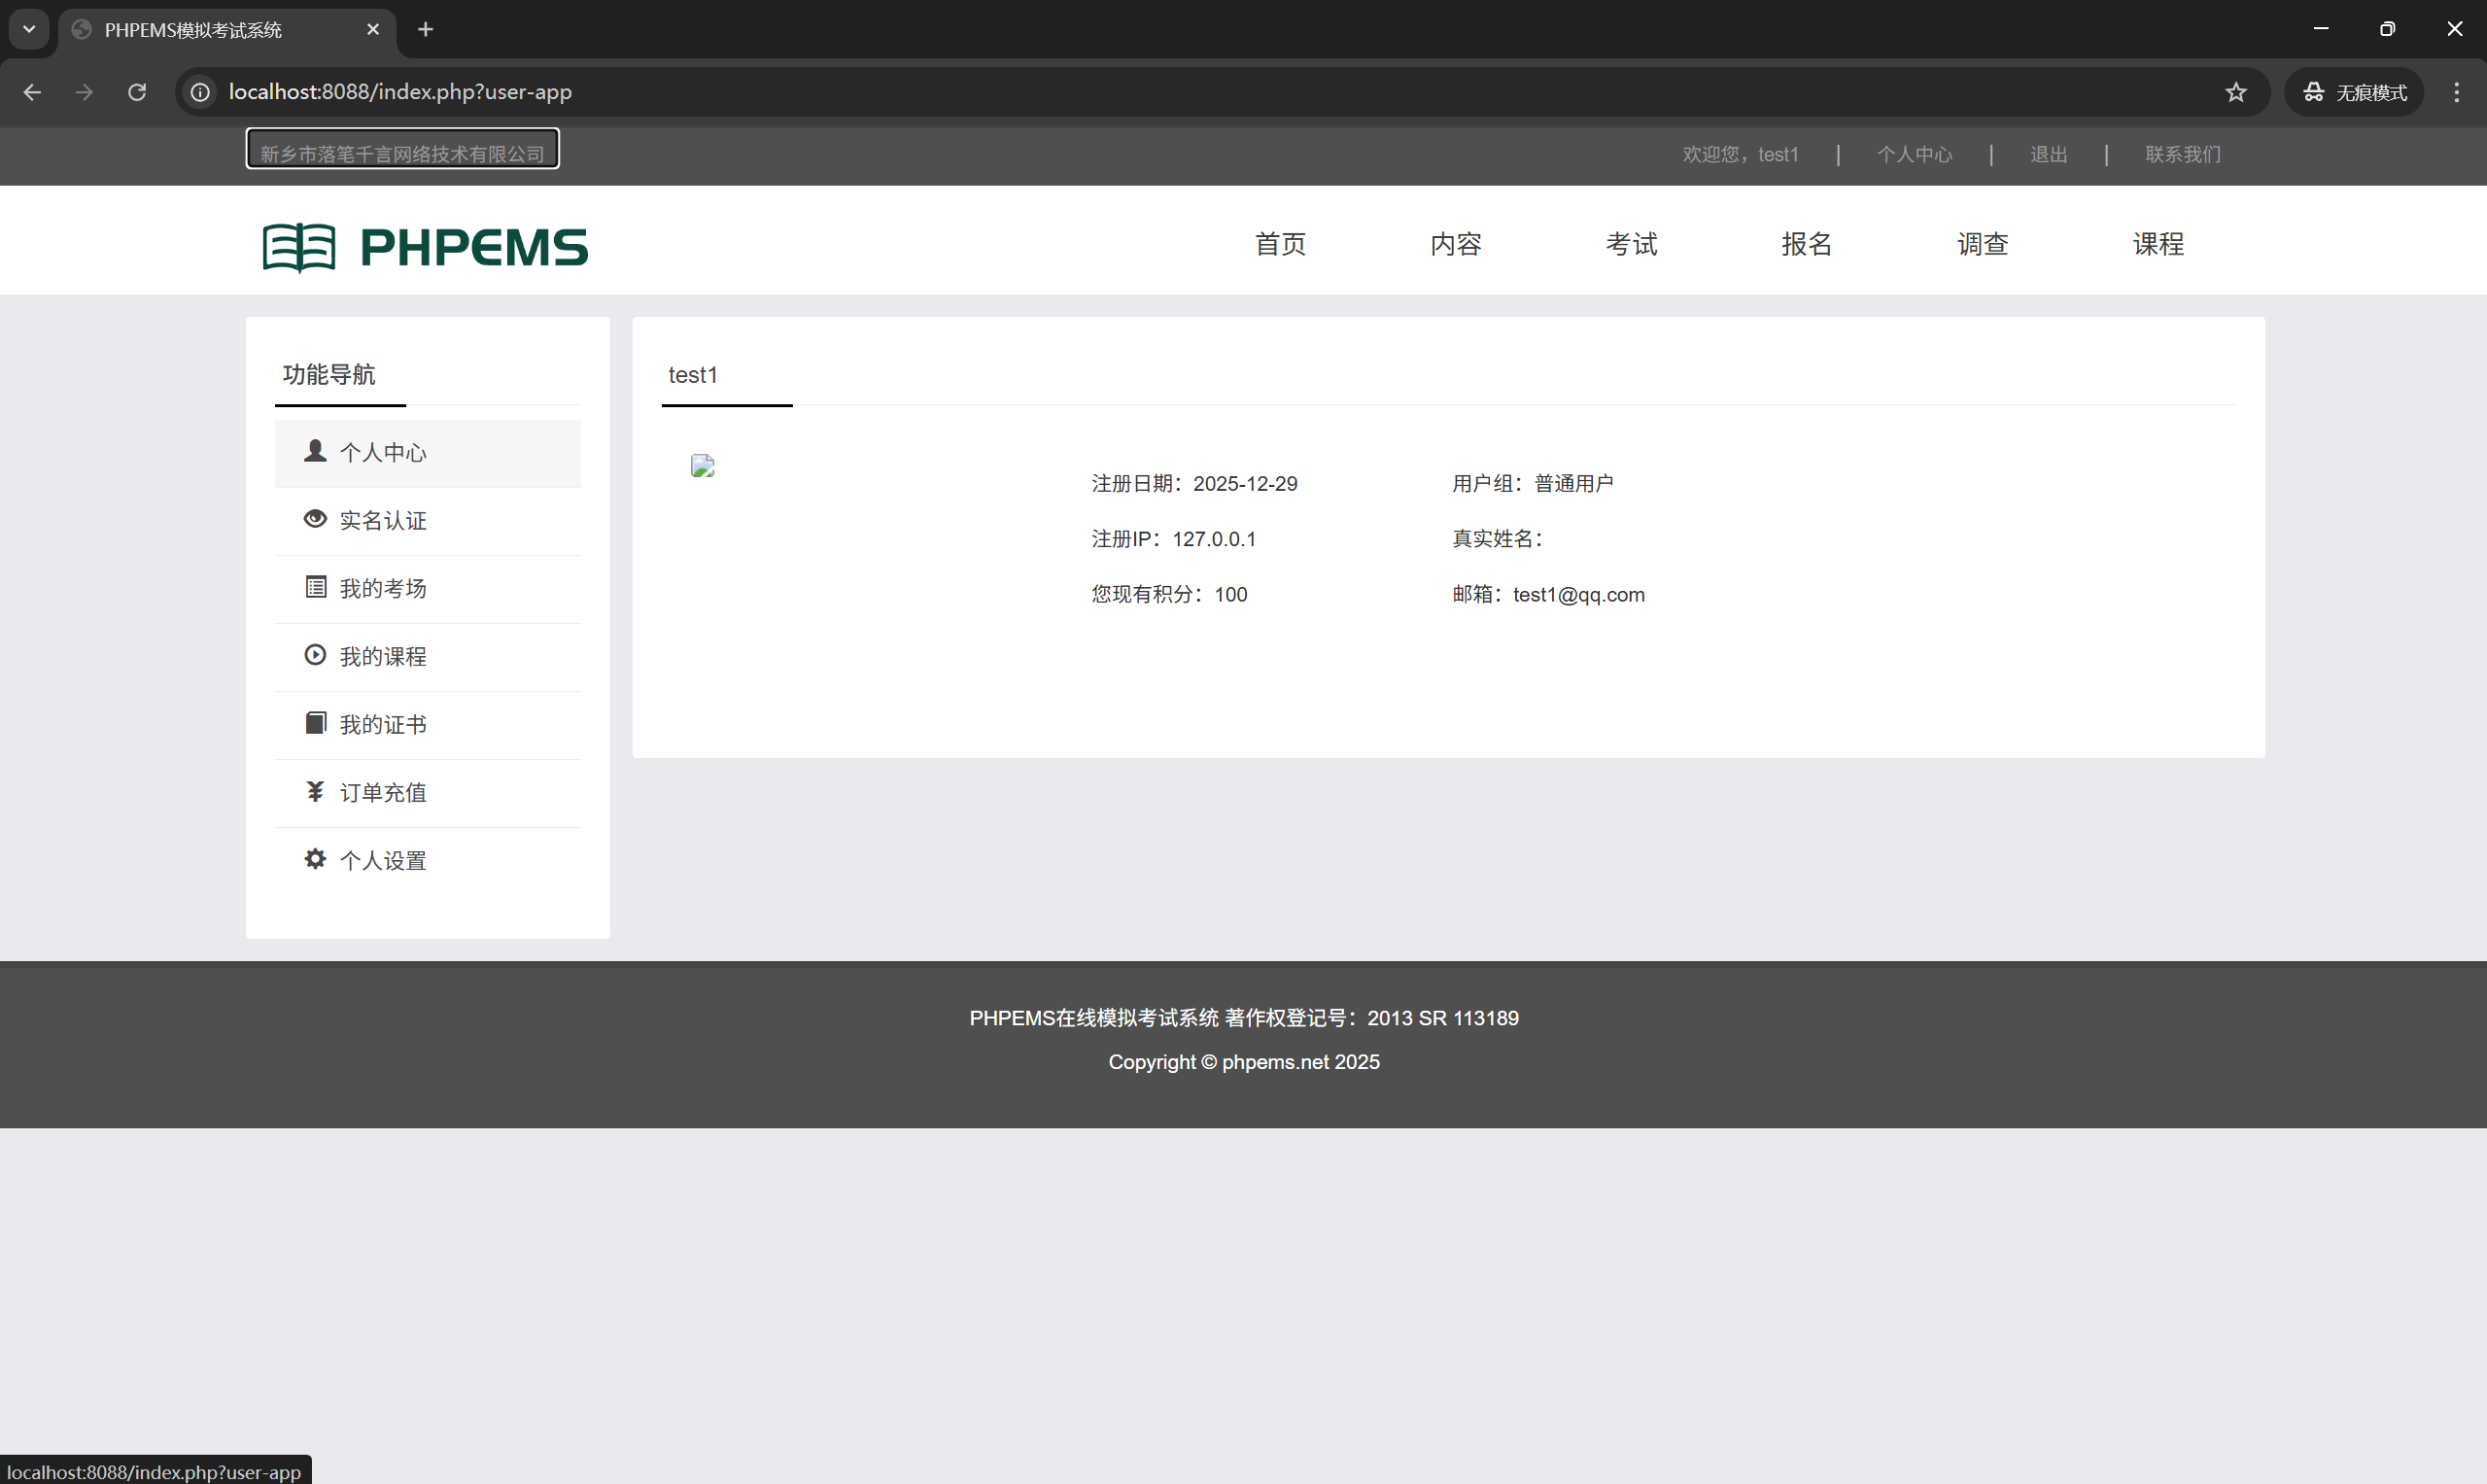2487x1484 pixels.
Task: Click the broken avatar image thumbnail
Action: 702,466
